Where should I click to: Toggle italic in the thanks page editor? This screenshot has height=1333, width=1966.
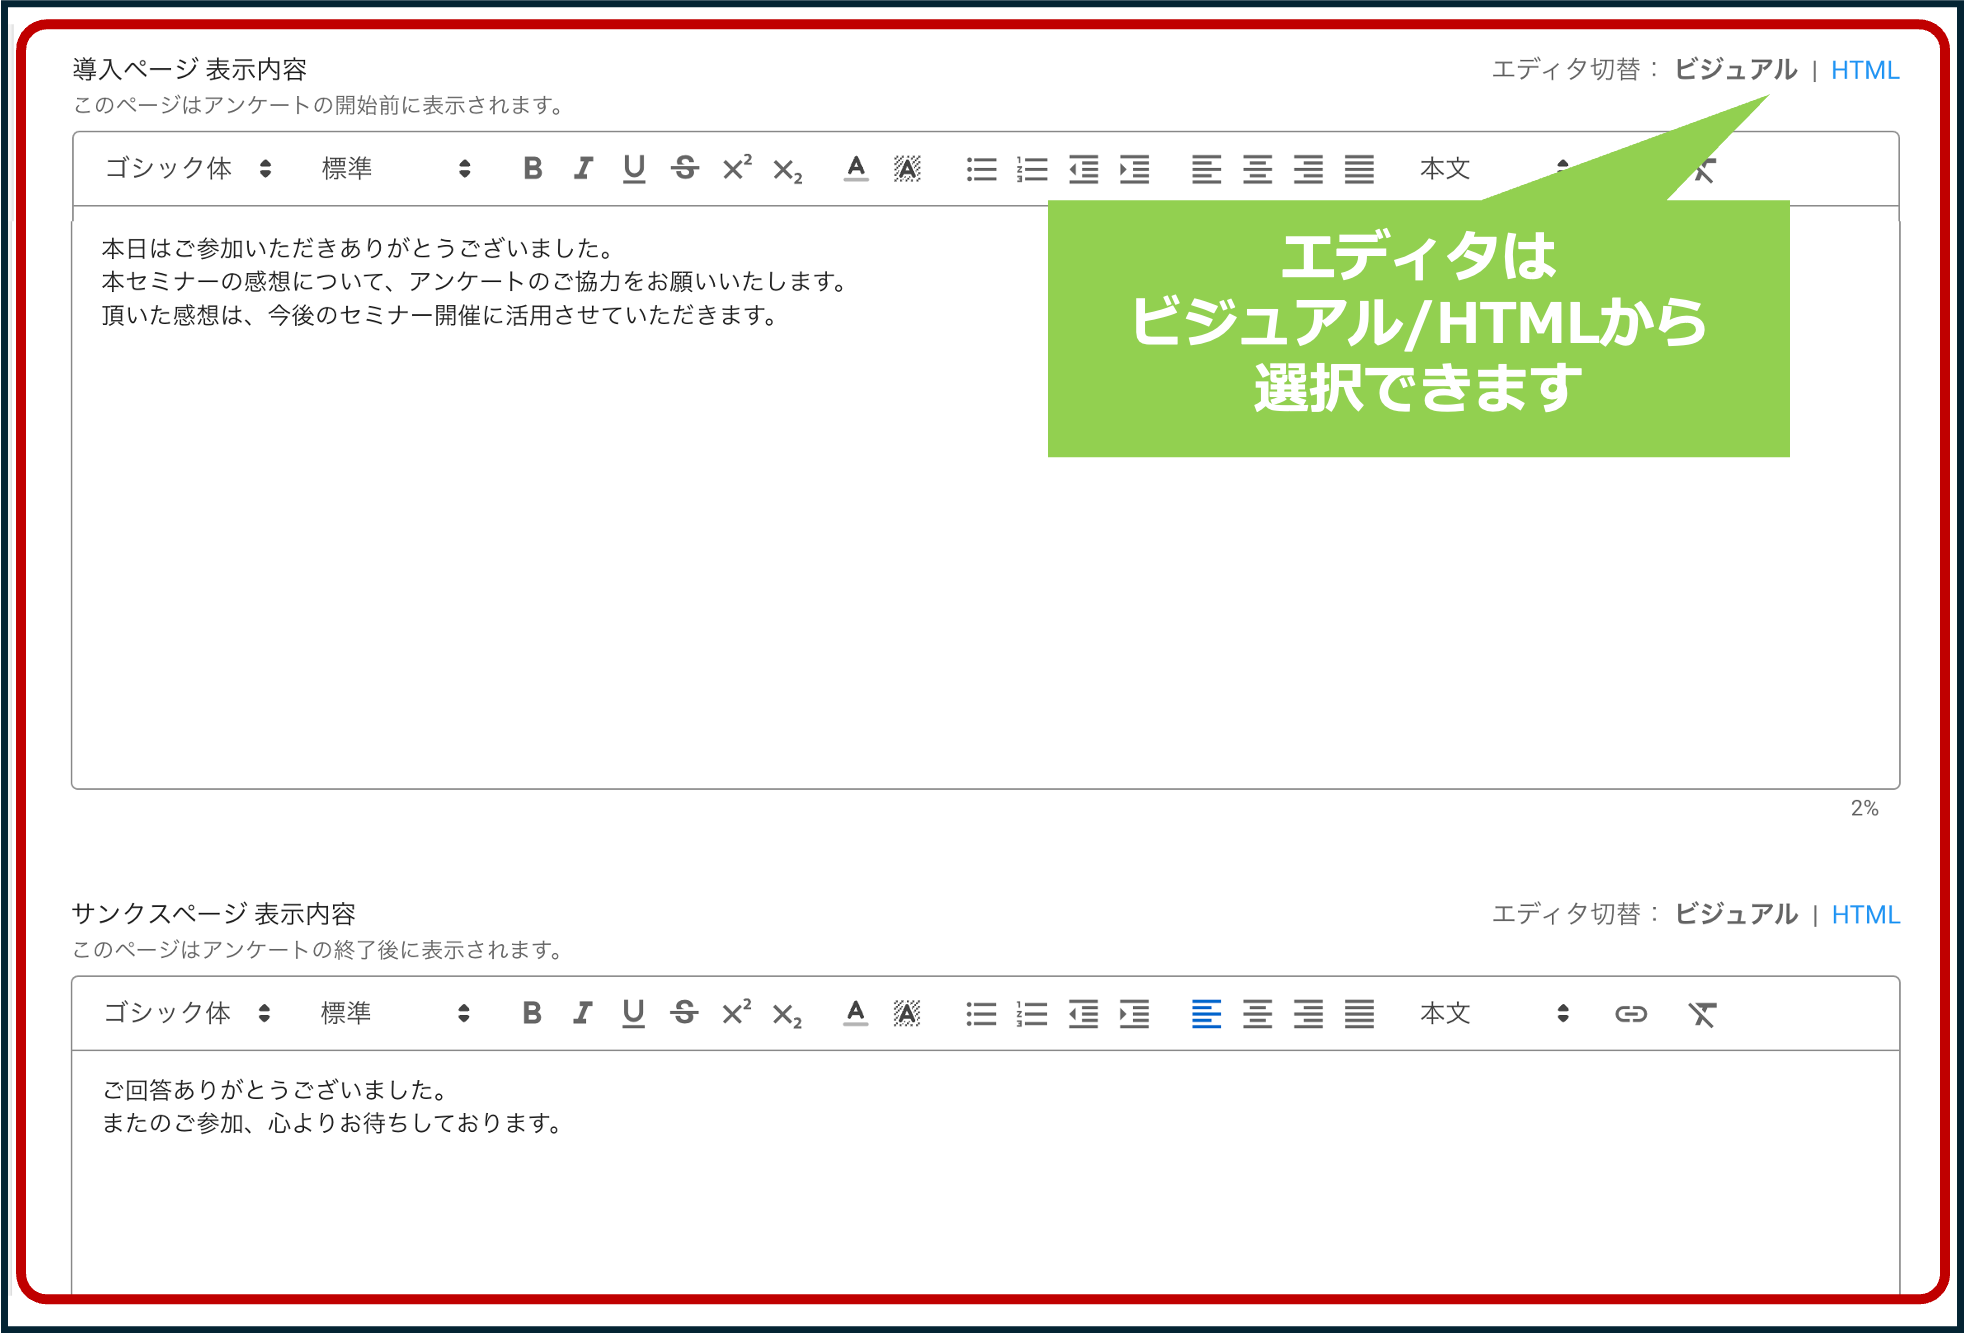pyautogui.click(x=582, y=1013)
